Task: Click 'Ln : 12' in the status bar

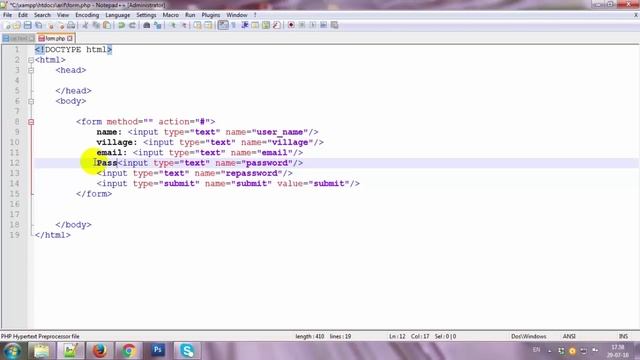Action: (397, 336)
